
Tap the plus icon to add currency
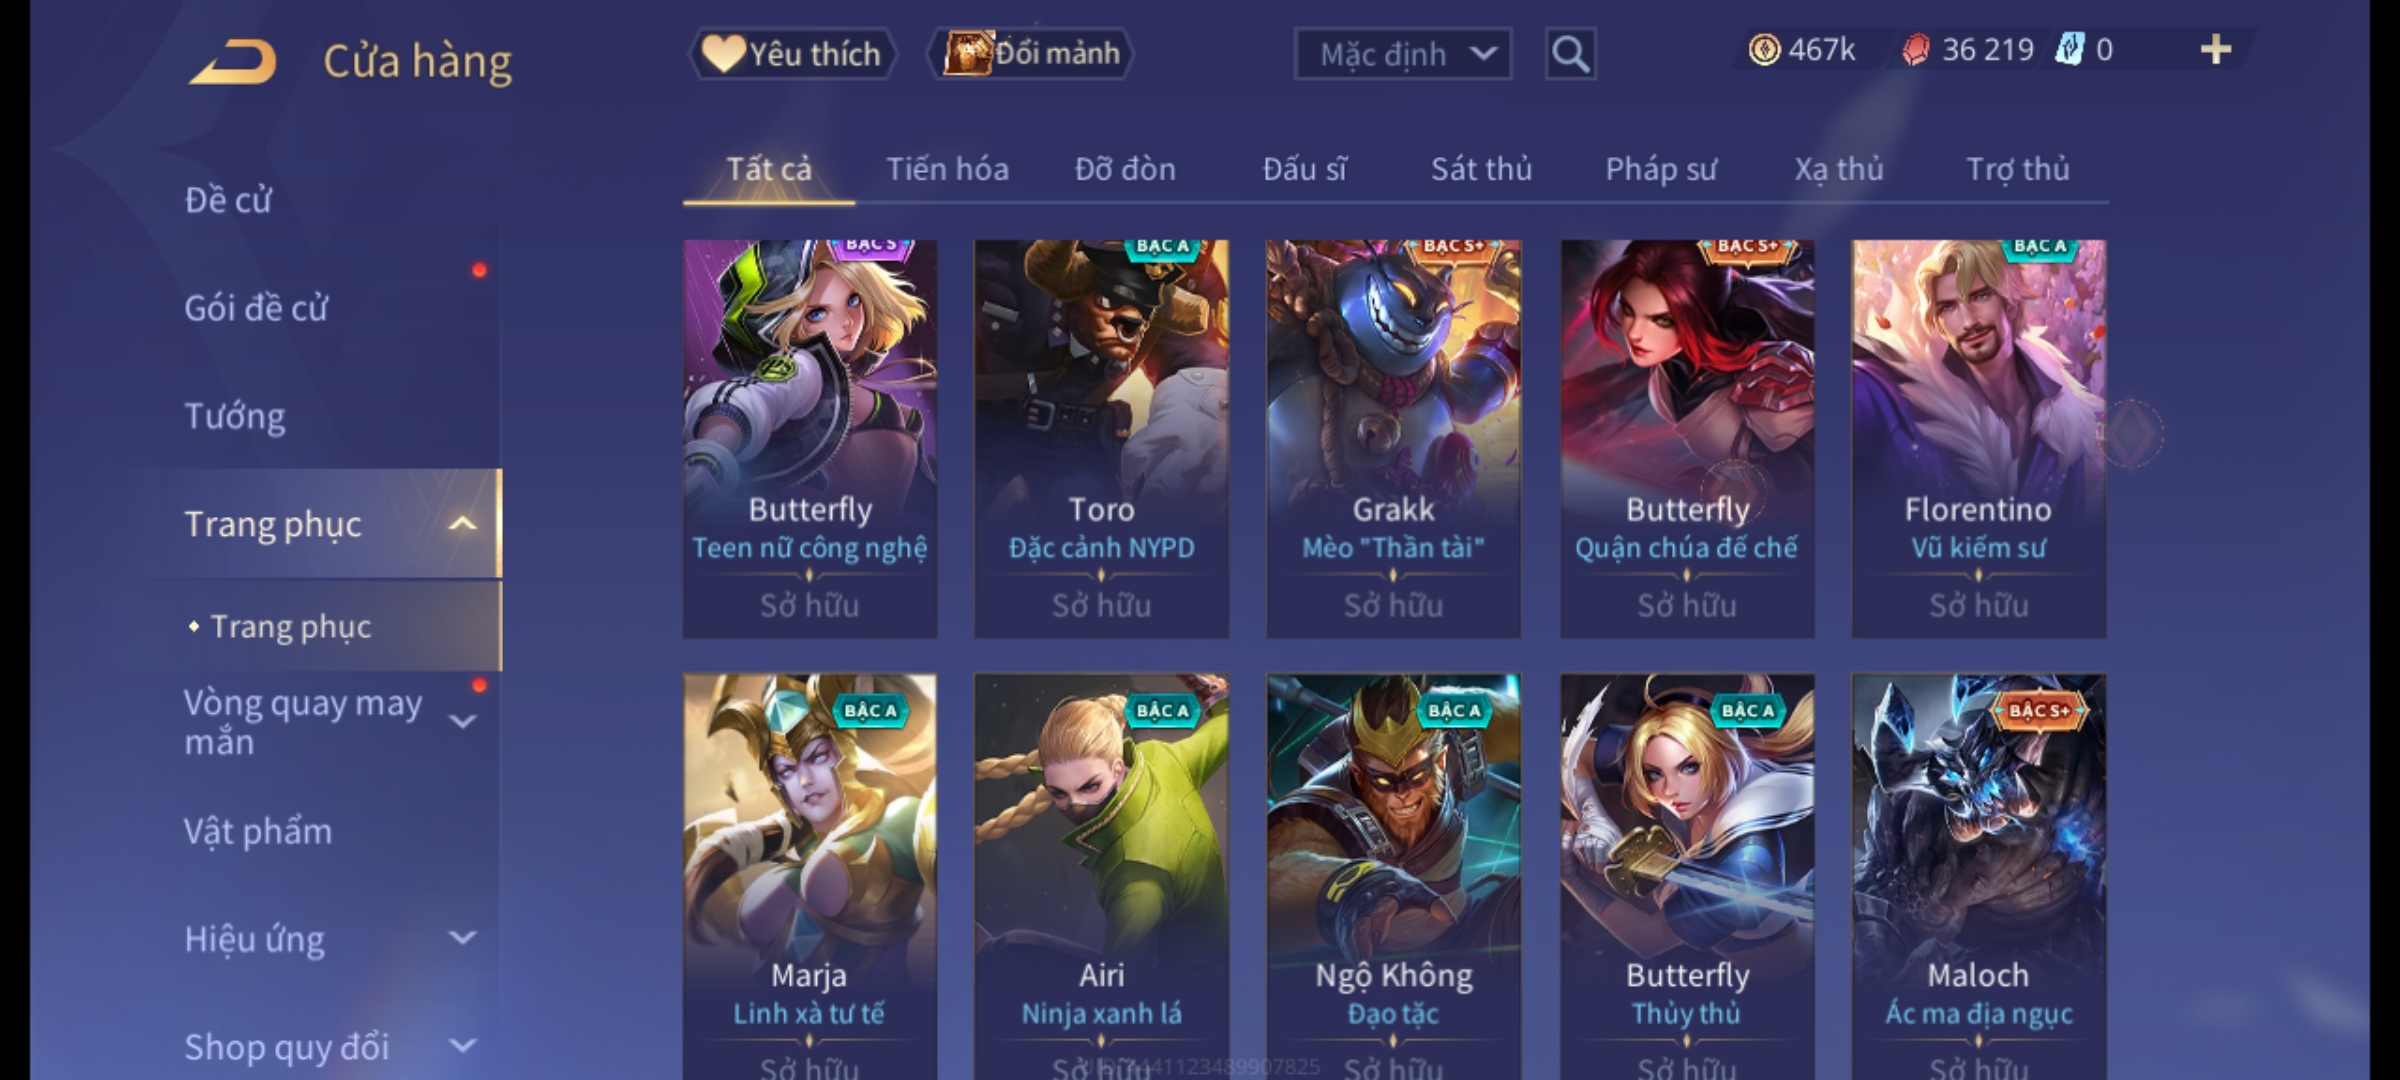[x=2216, y=50]
